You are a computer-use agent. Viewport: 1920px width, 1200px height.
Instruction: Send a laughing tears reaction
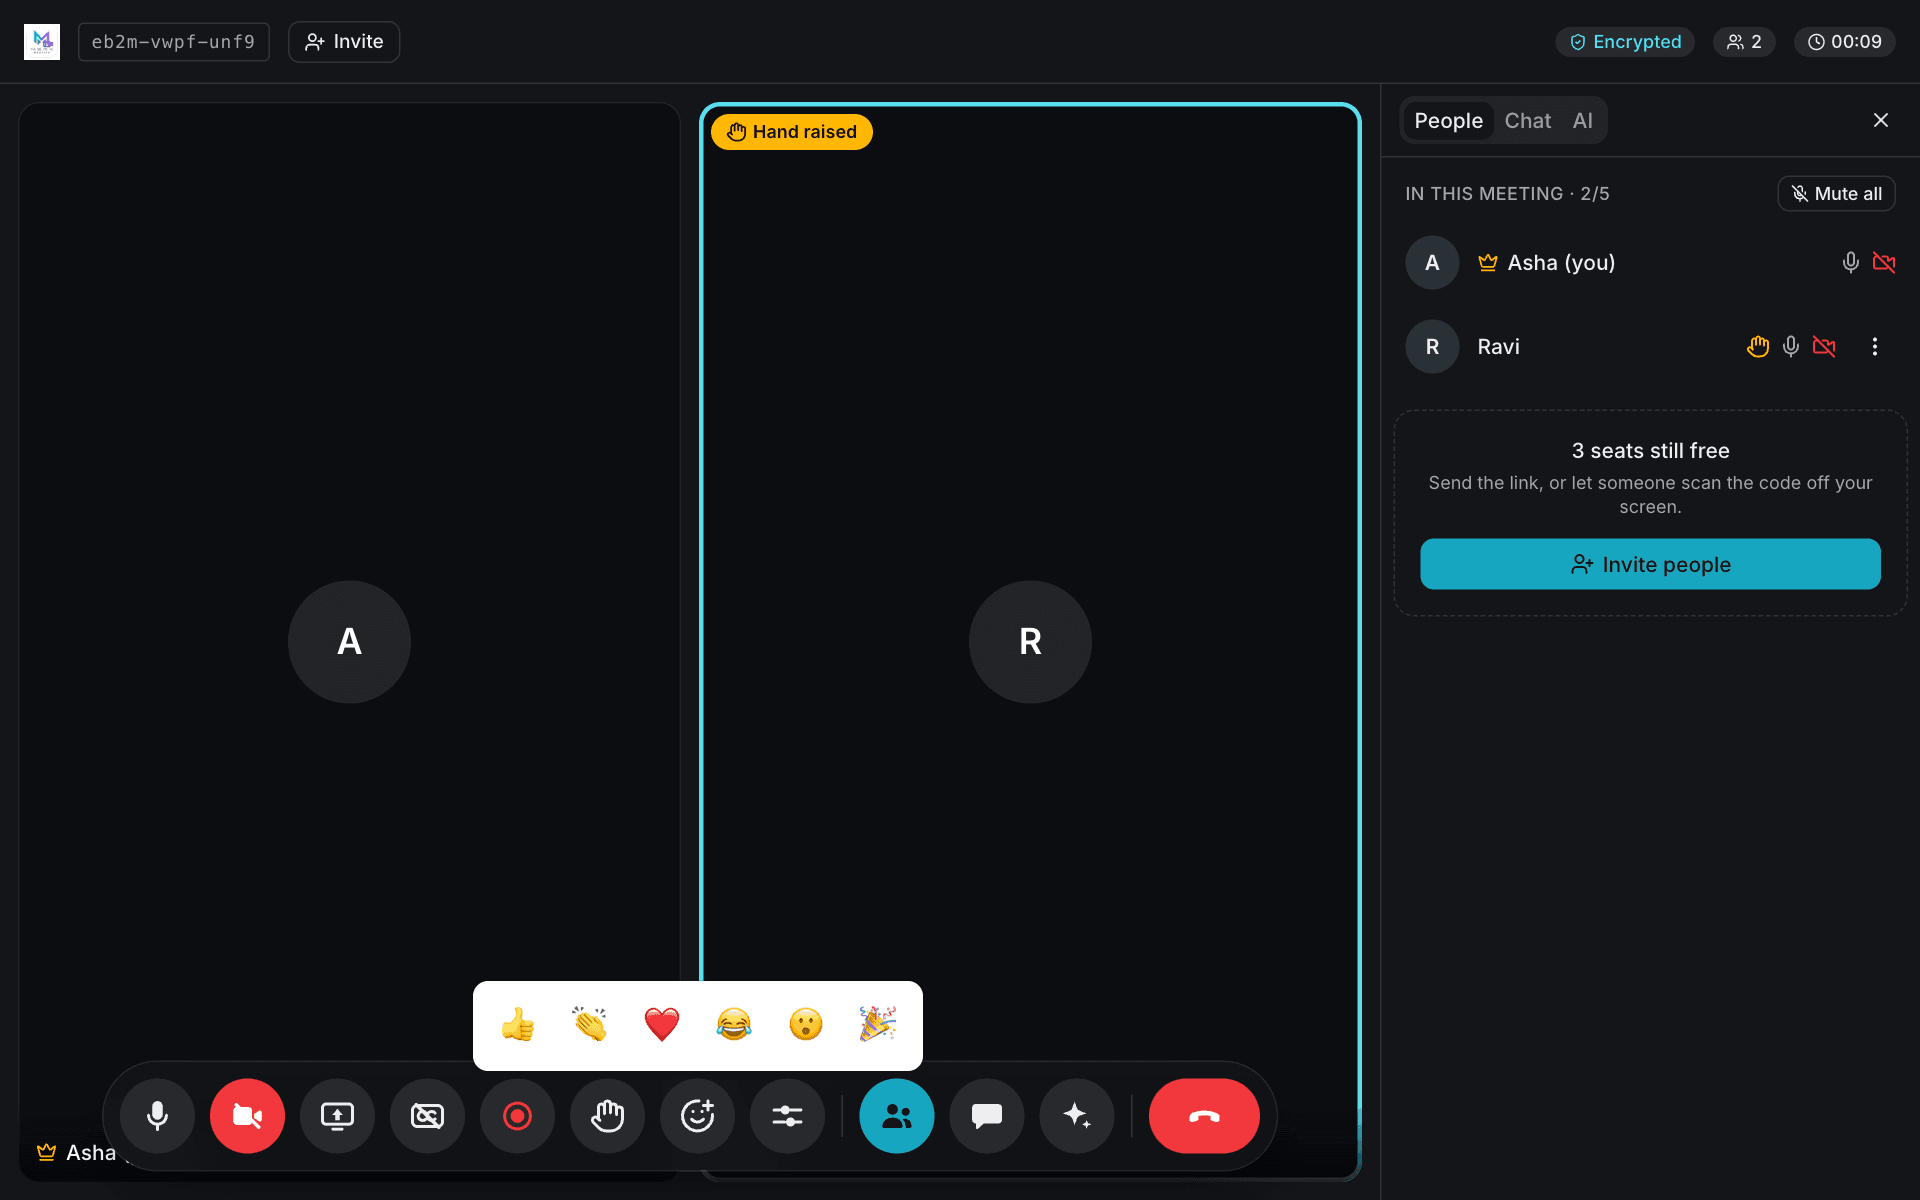pos(734,1025)
